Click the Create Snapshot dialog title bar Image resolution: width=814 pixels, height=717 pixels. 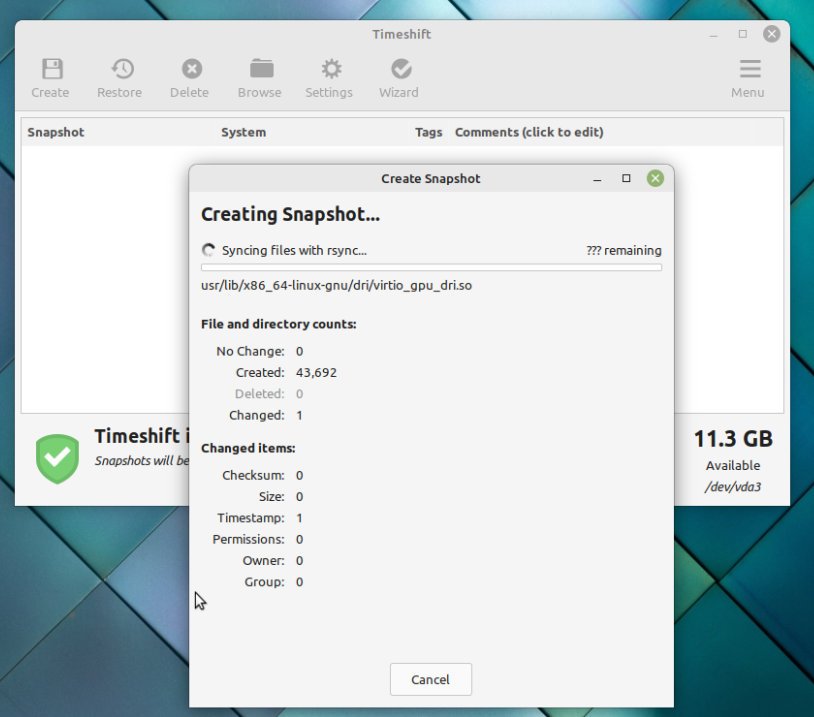430,178
